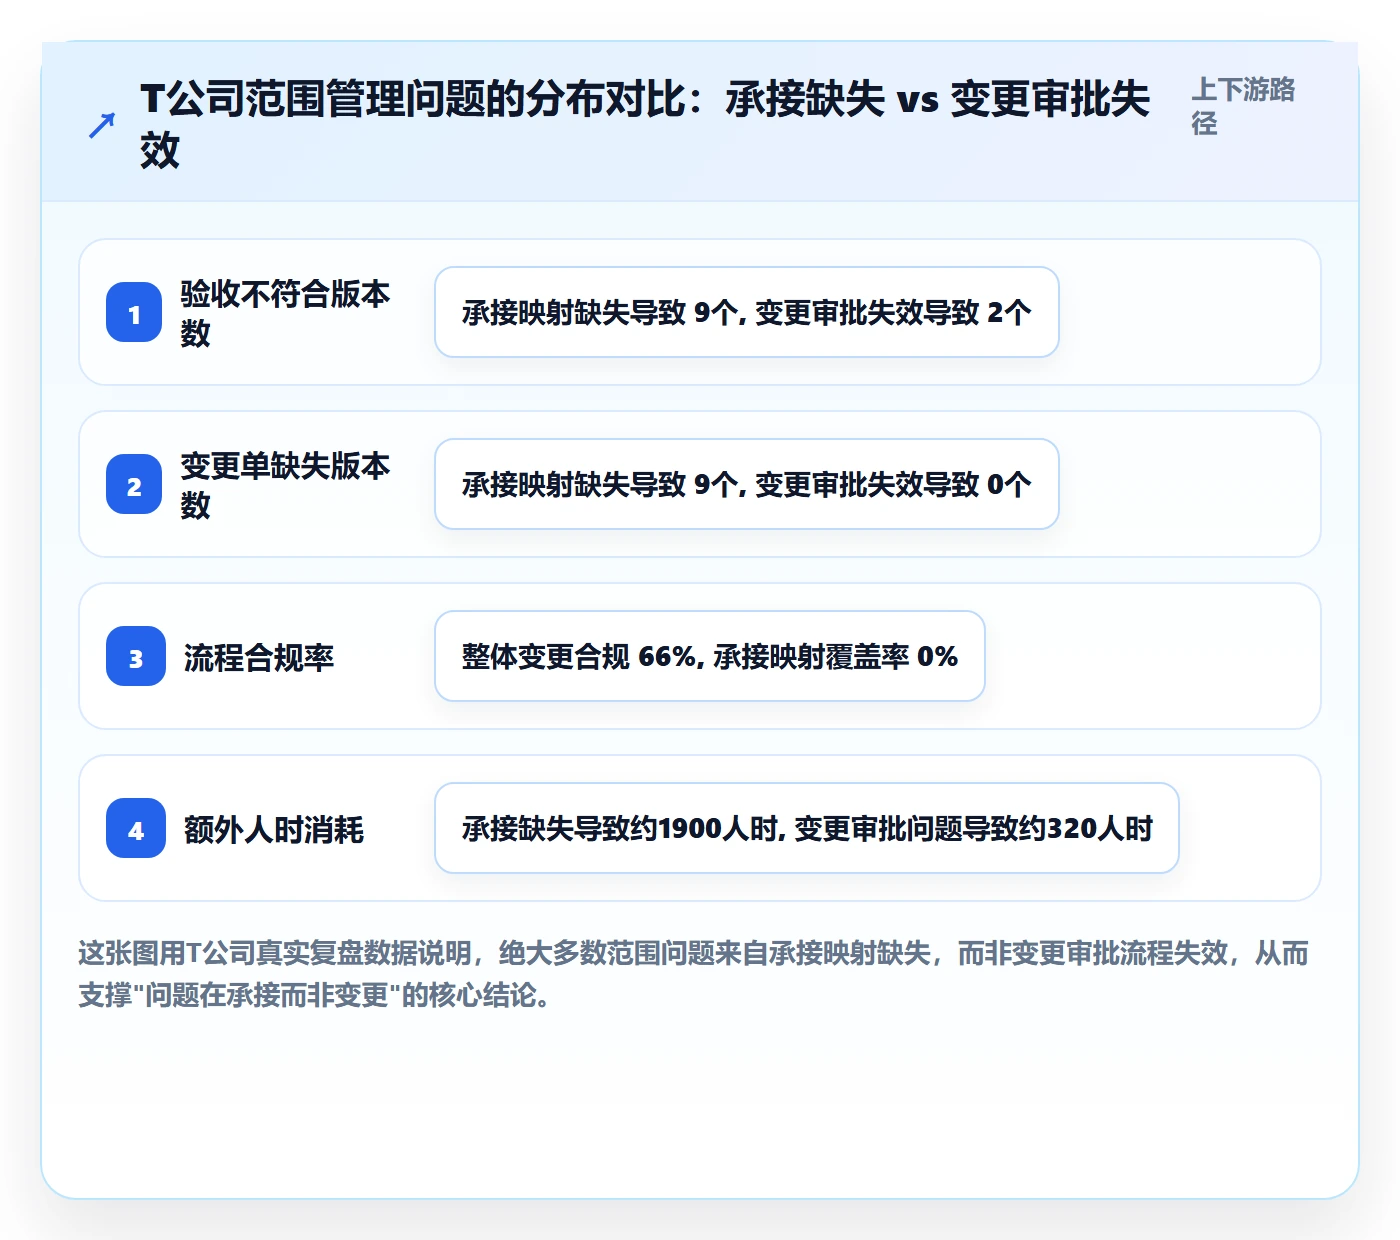Click the box reading 变更审批失效导致 2个
The image size is (1400, 1240).
[x=747, y=312]
